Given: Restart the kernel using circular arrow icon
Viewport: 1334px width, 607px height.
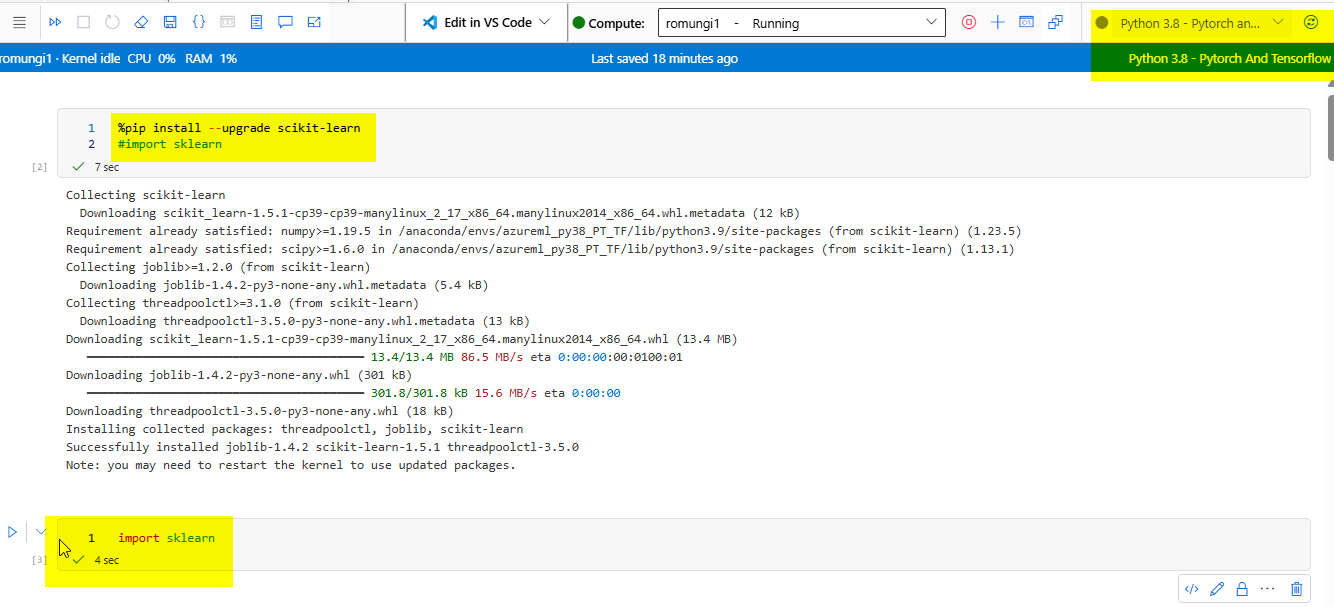Looking at the screenshot, I should (112, 22).
